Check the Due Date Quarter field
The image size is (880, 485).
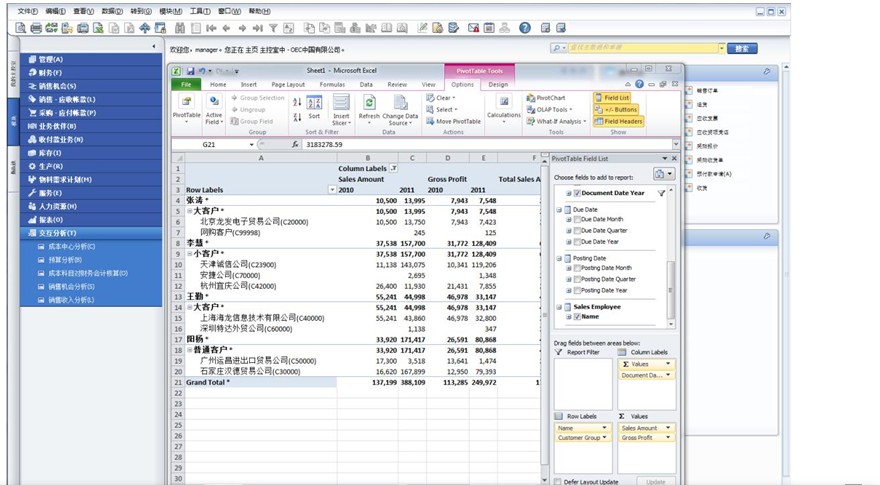point(577,231)
